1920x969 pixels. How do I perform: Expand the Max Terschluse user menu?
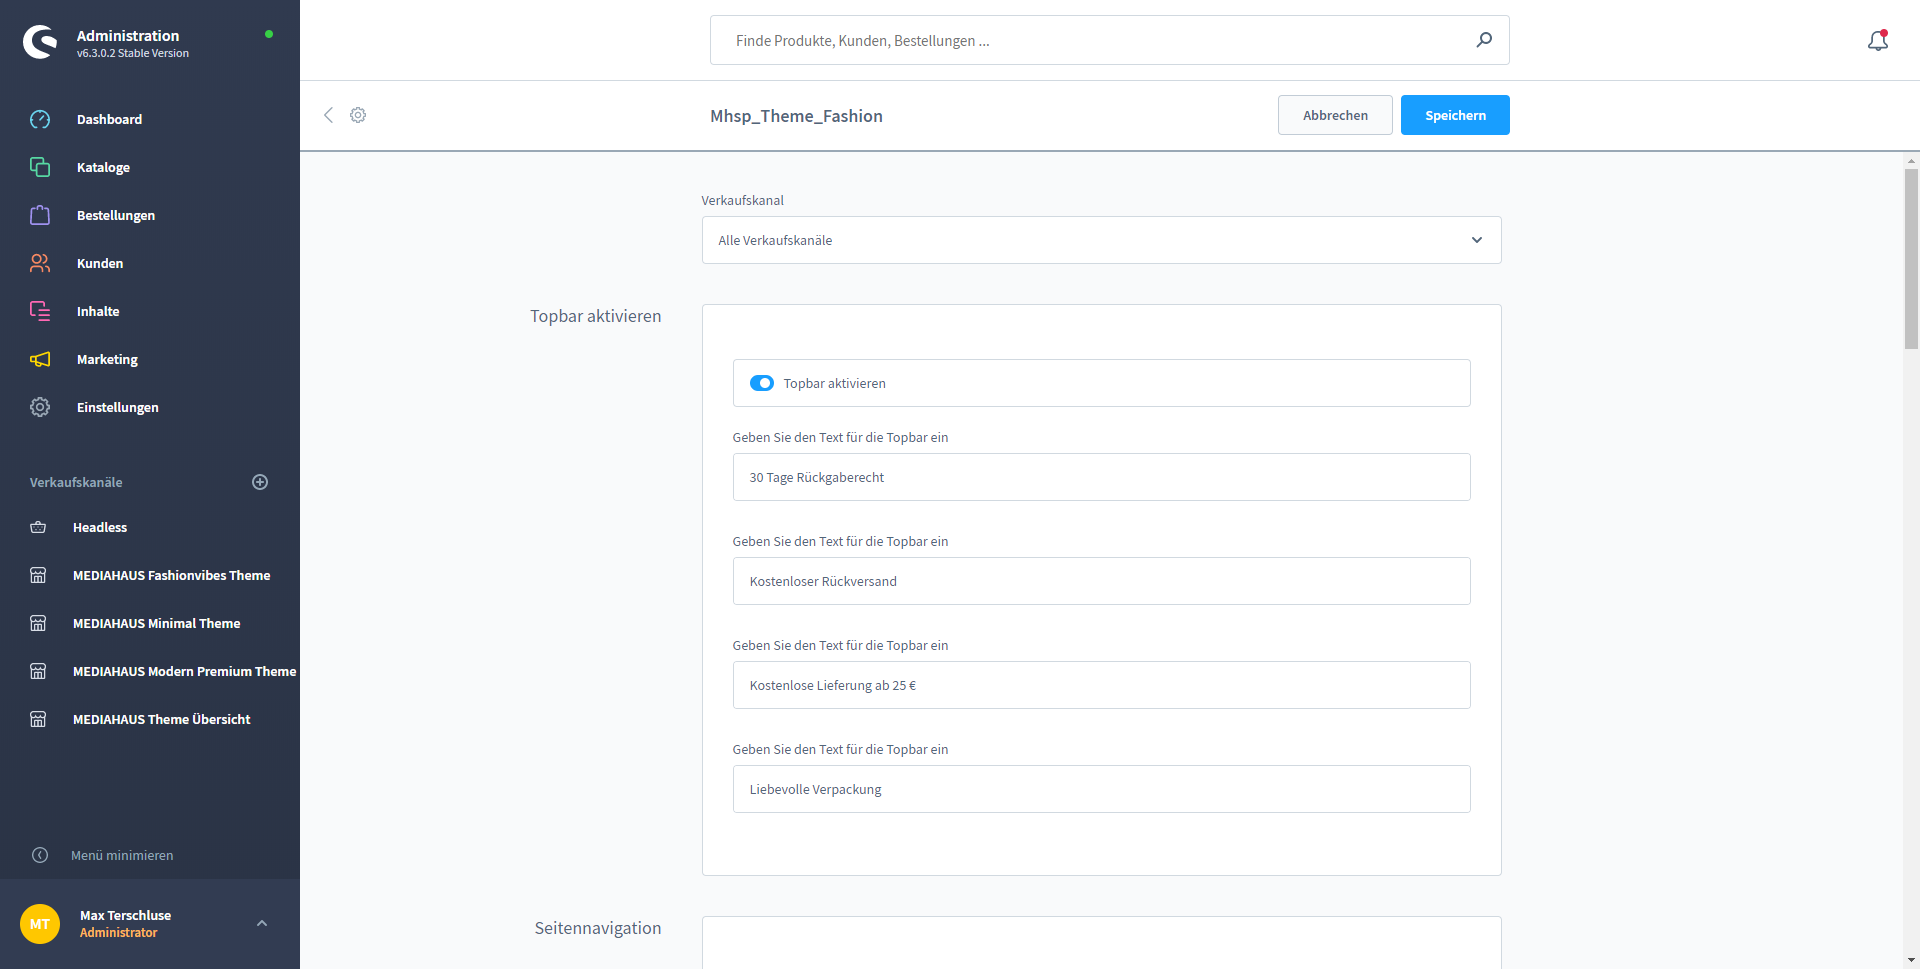[262, 923]
